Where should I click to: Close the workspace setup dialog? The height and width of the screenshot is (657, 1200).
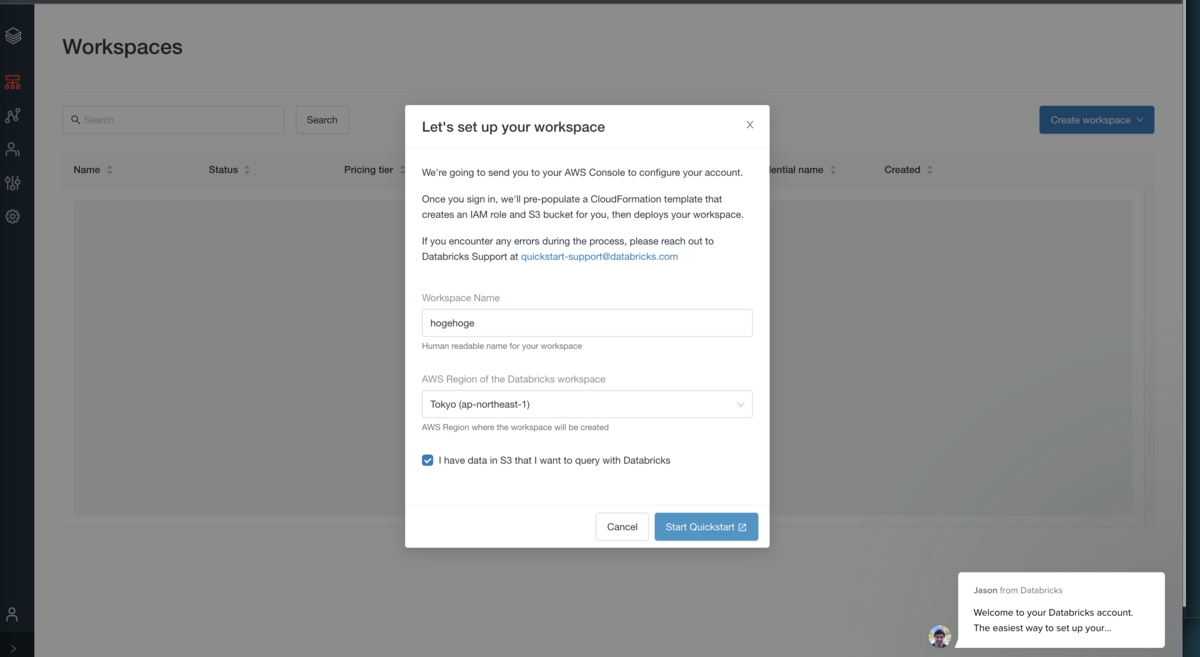[750, 125]
